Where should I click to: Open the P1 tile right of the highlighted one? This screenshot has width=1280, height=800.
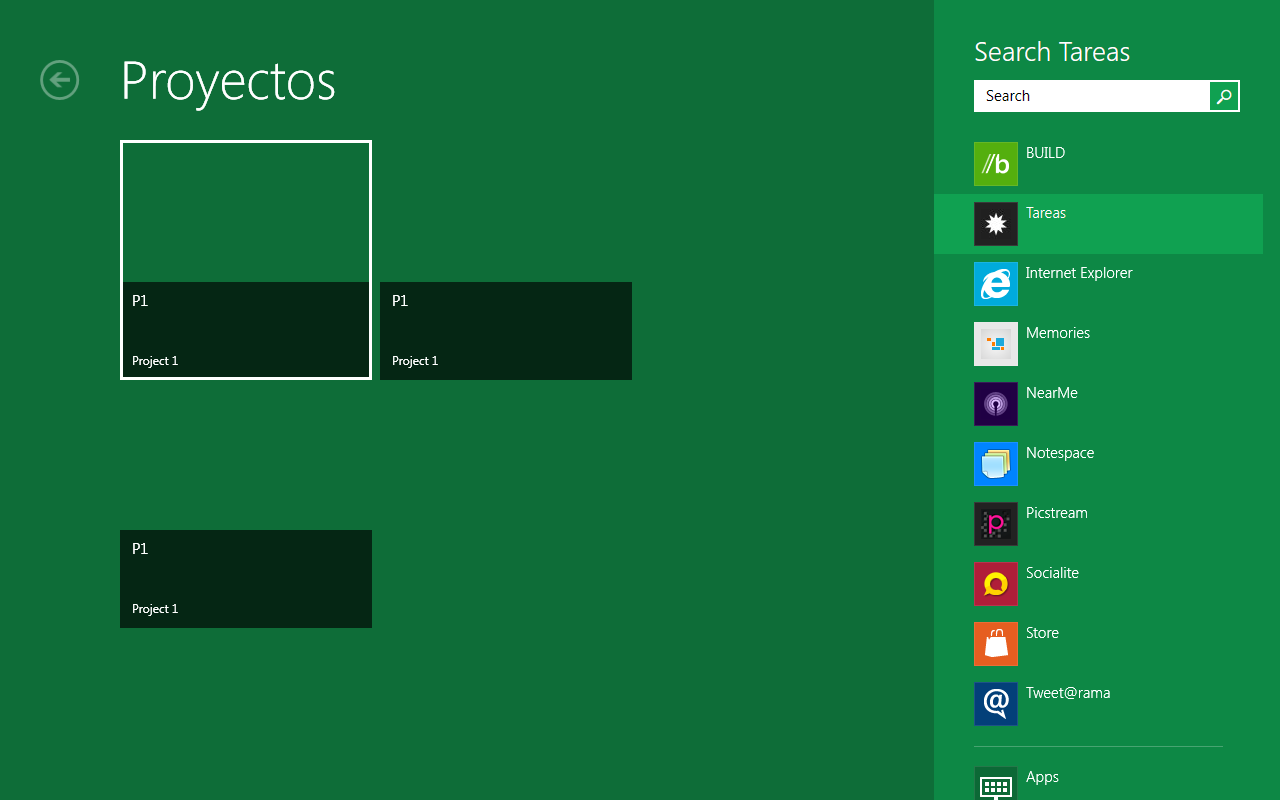click(505, 331)
